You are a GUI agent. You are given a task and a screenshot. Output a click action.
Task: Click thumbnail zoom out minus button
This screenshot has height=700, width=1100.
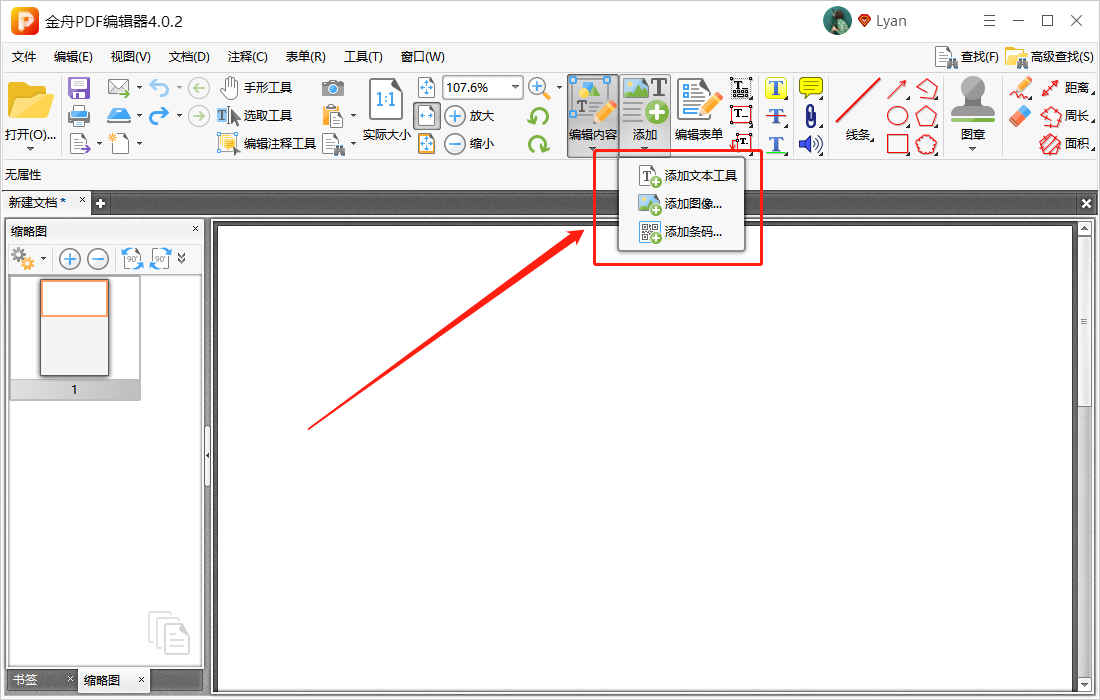tap(98, 259)
